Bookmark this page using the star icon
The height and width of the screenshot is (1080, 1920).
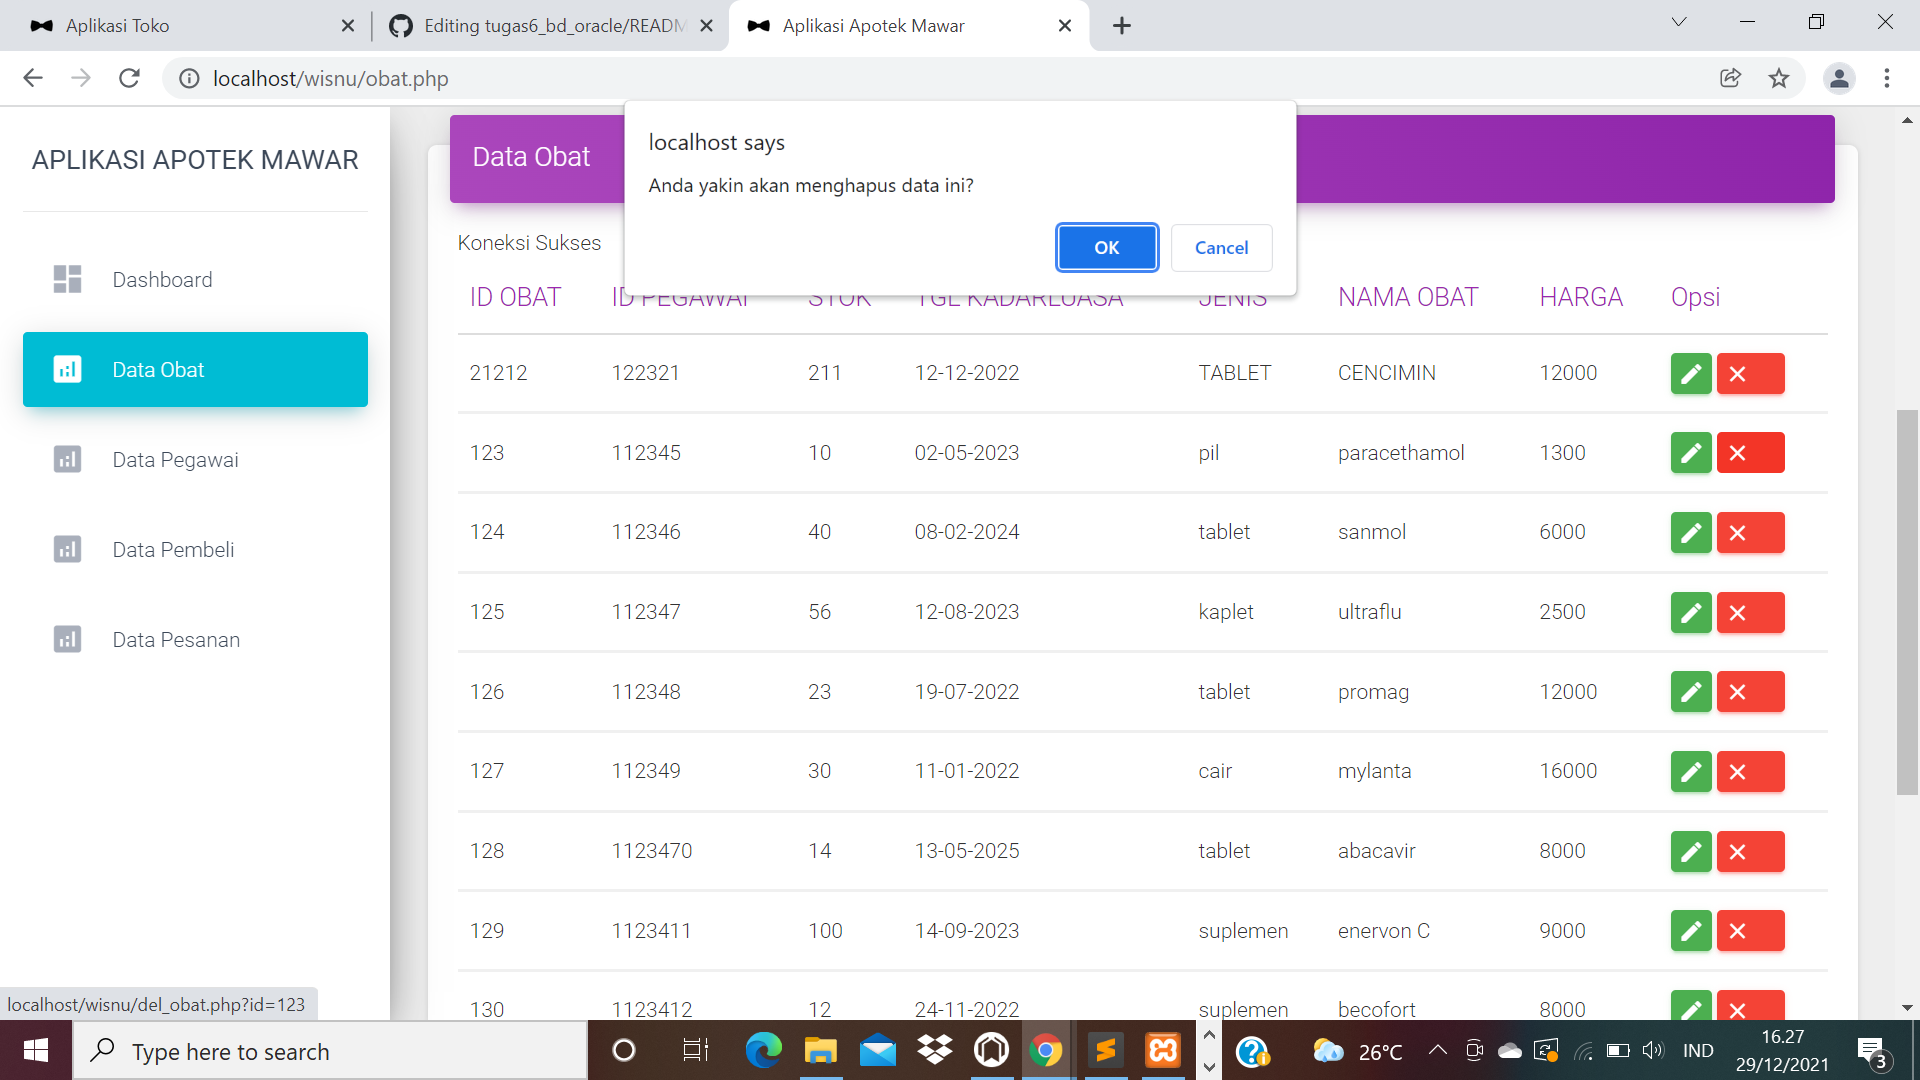pos(1779,78)
